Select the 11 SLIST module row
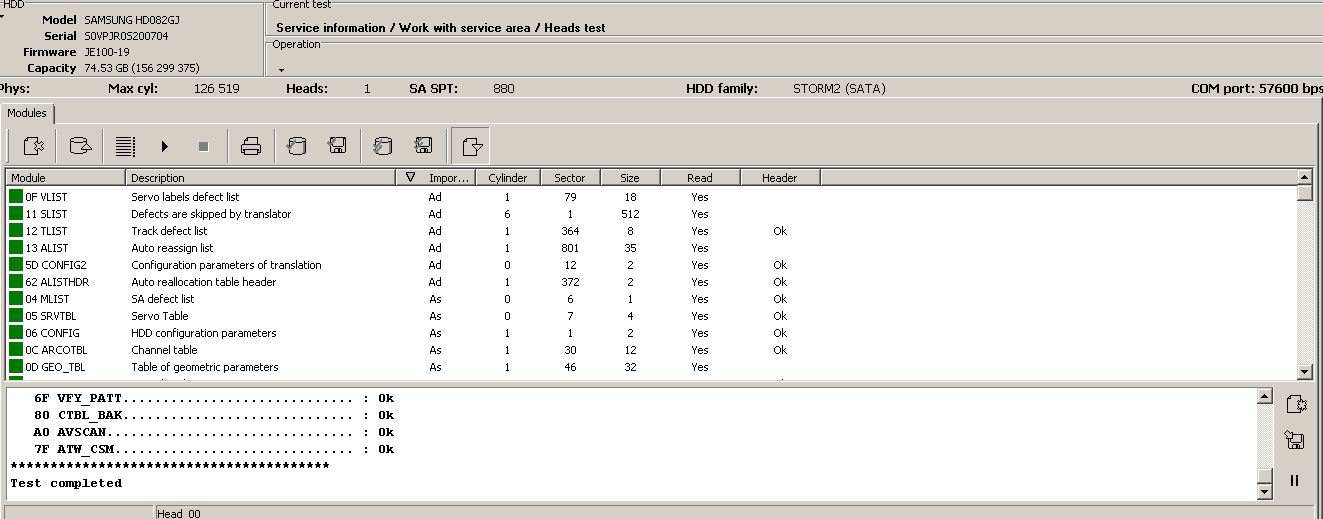The height and width of the screenshot is (519, 1323). coord(651,214)
